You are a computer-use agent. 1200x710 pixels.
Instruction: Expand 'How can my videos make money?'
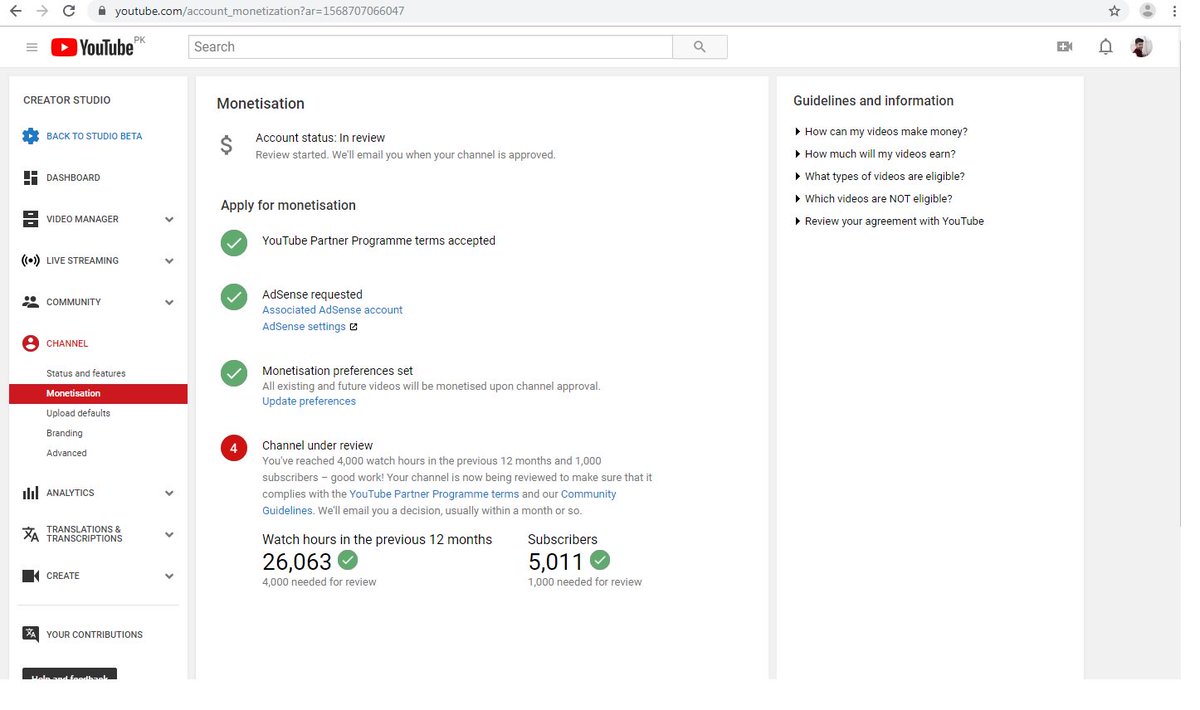[881, 132]
